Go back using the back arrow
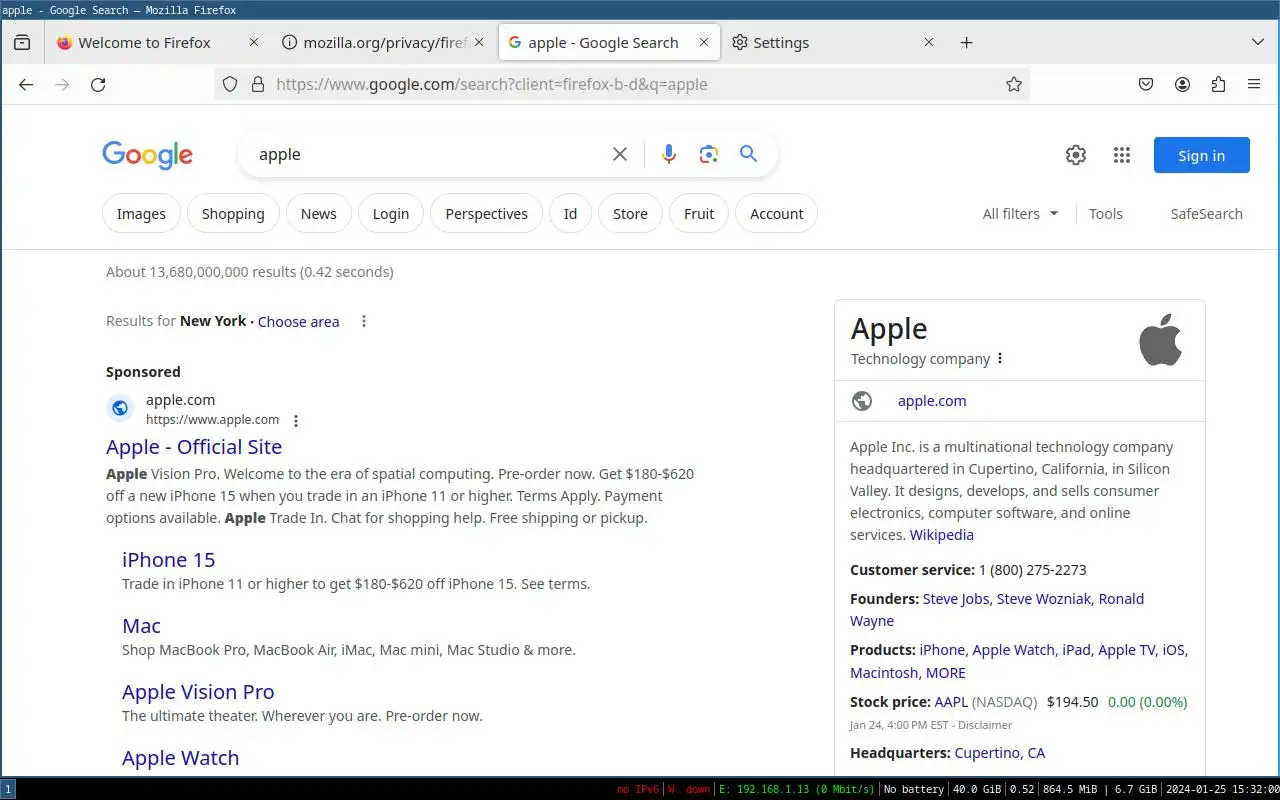 (26, 85)
